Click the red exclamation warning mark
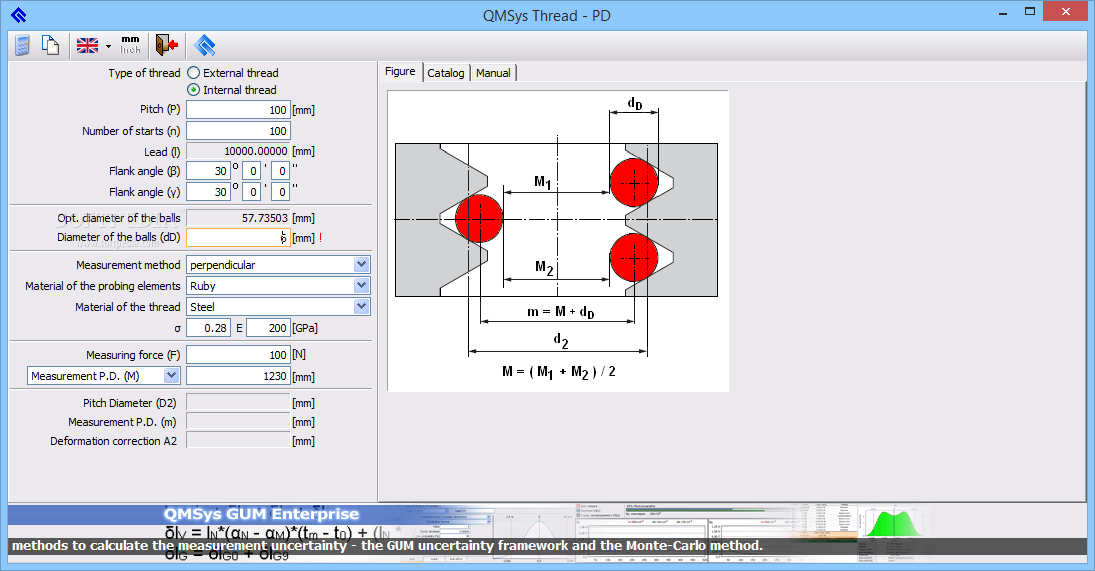 321,238
